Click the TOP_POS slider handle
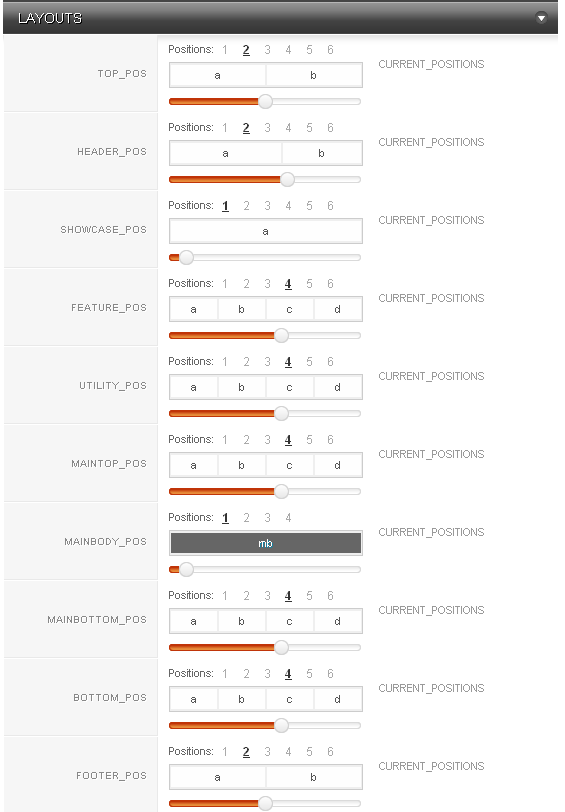The width and height of the screenshot is (565, 812). point(265,102)
